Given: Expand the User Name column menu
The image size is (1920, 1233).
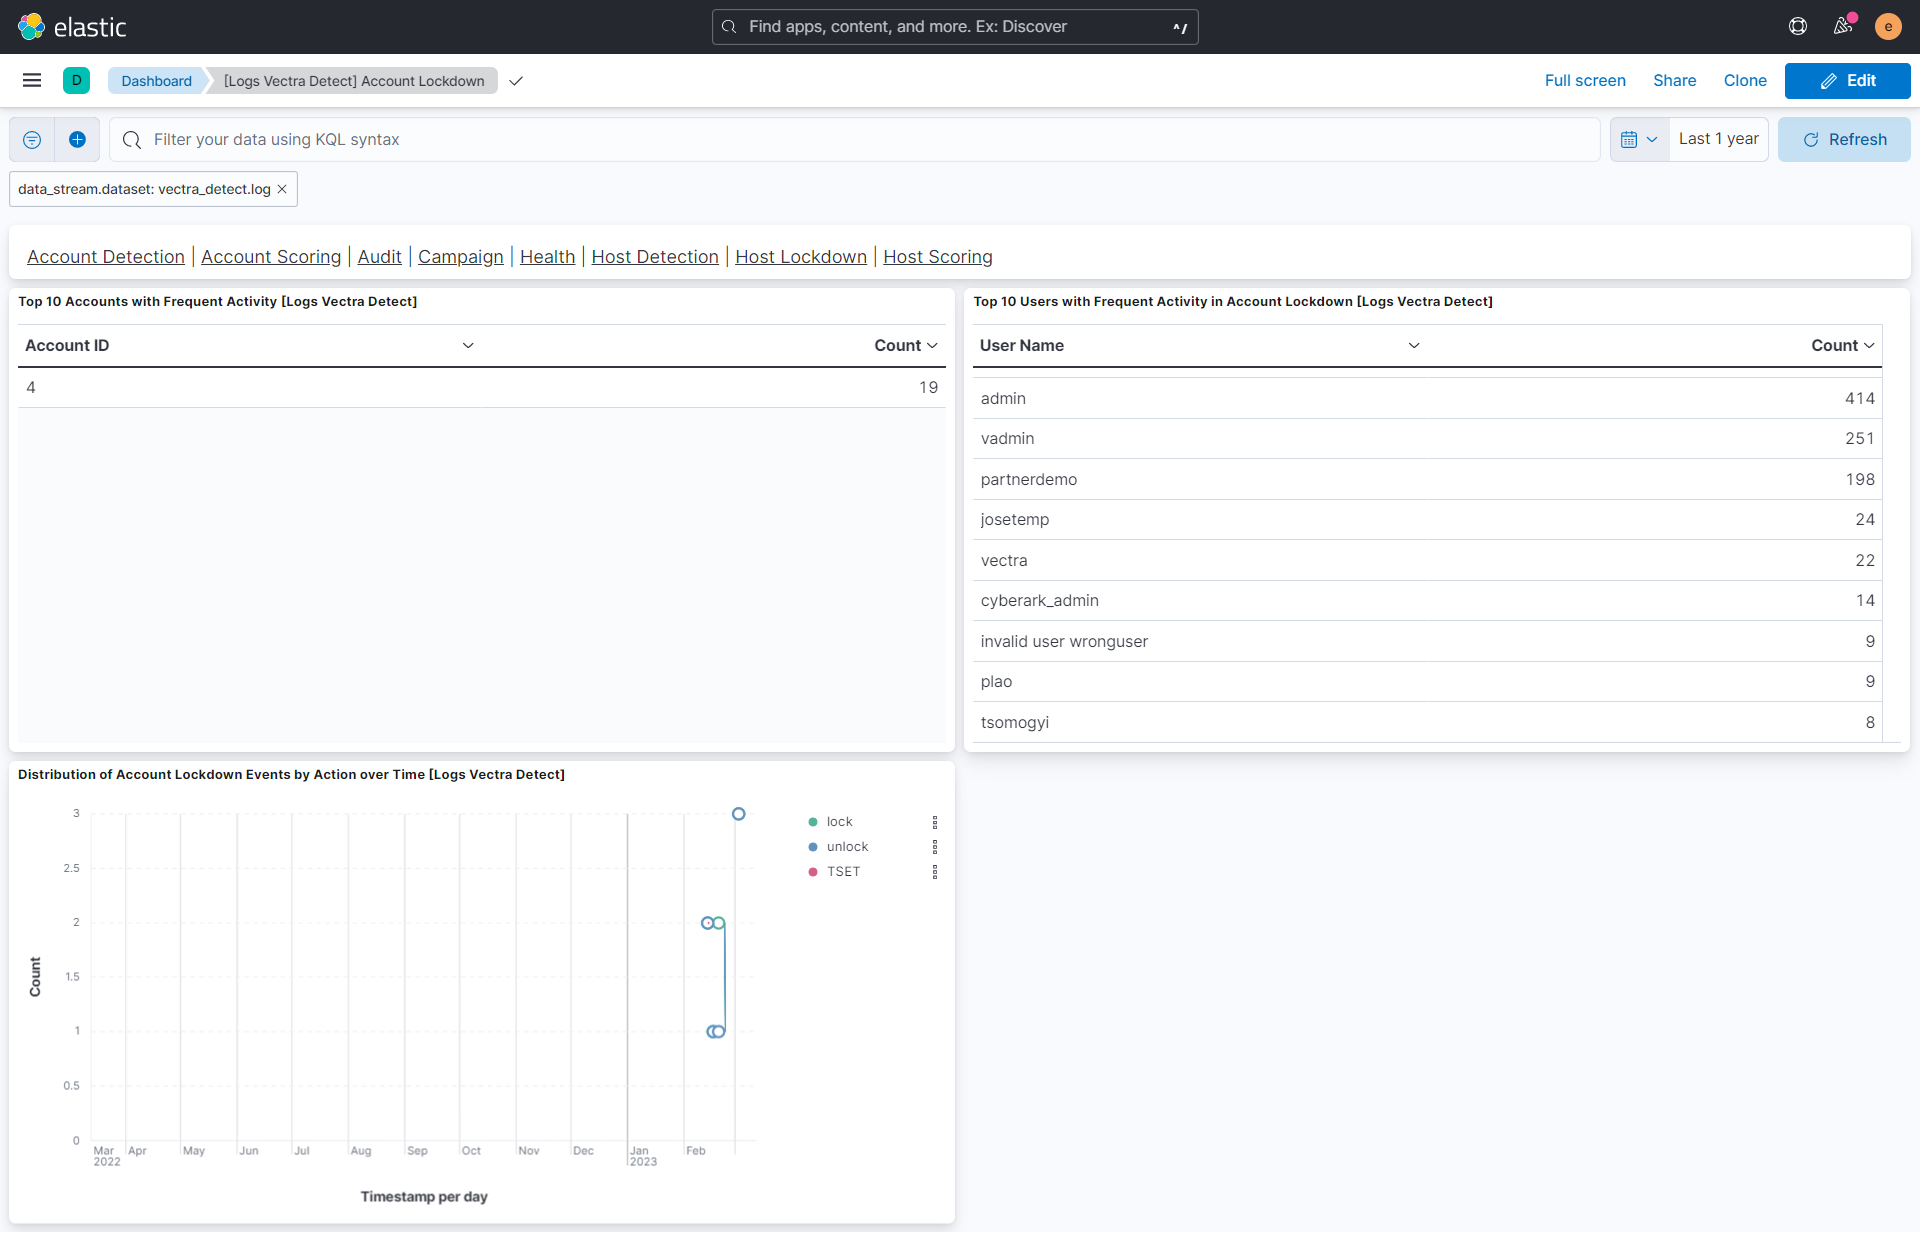Looking at the screenshot, I should tap(1414, 346).
